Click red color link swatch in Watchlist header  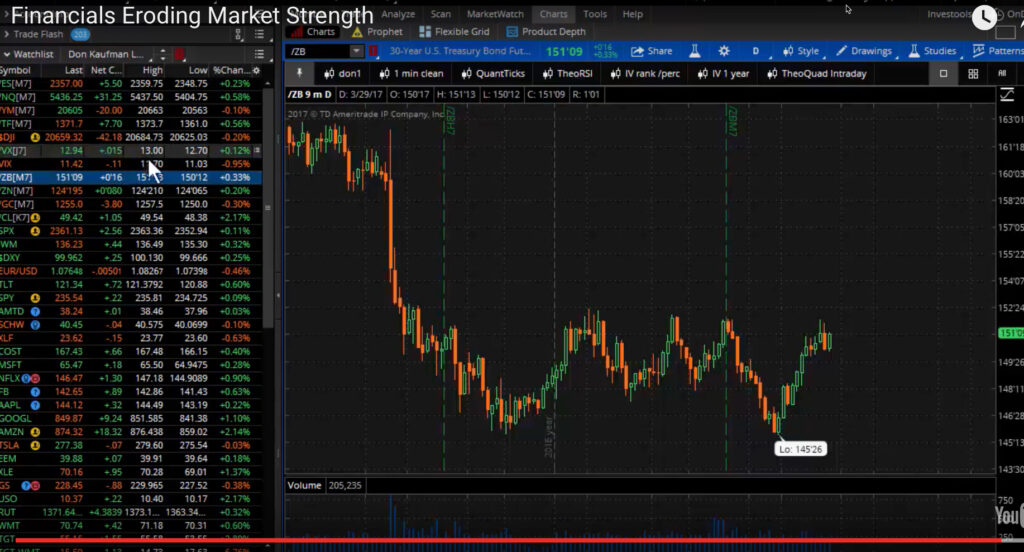click(x=179, y=54)
